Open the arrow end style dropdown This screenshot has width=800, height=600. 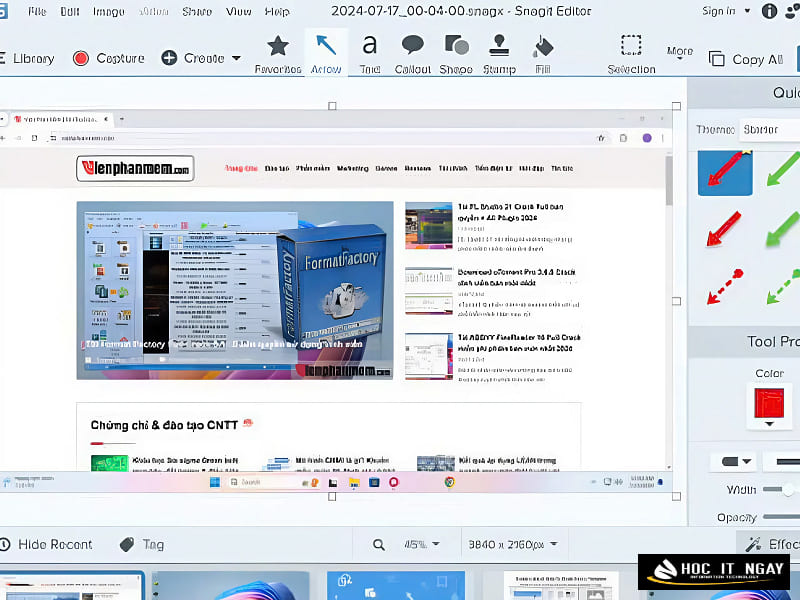pos(736,462)
